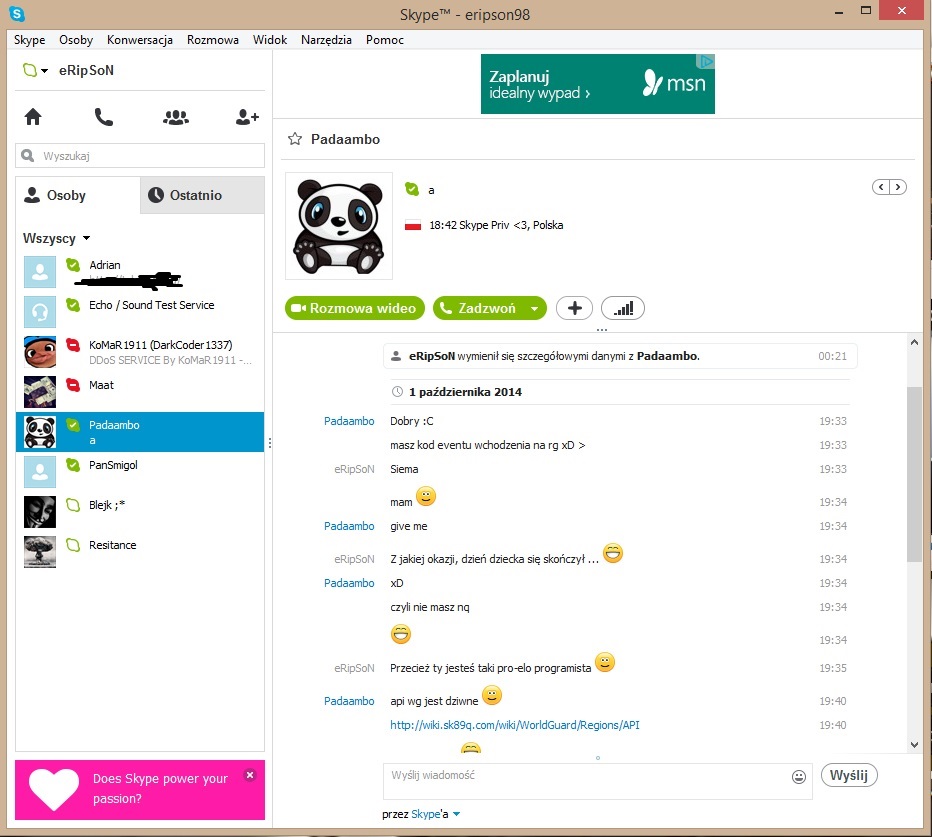Image resolution: width=932 pixels, height=837 pixels.
Task: Click the chat scrollbar up arrow
Action: [x=914, y=342]
